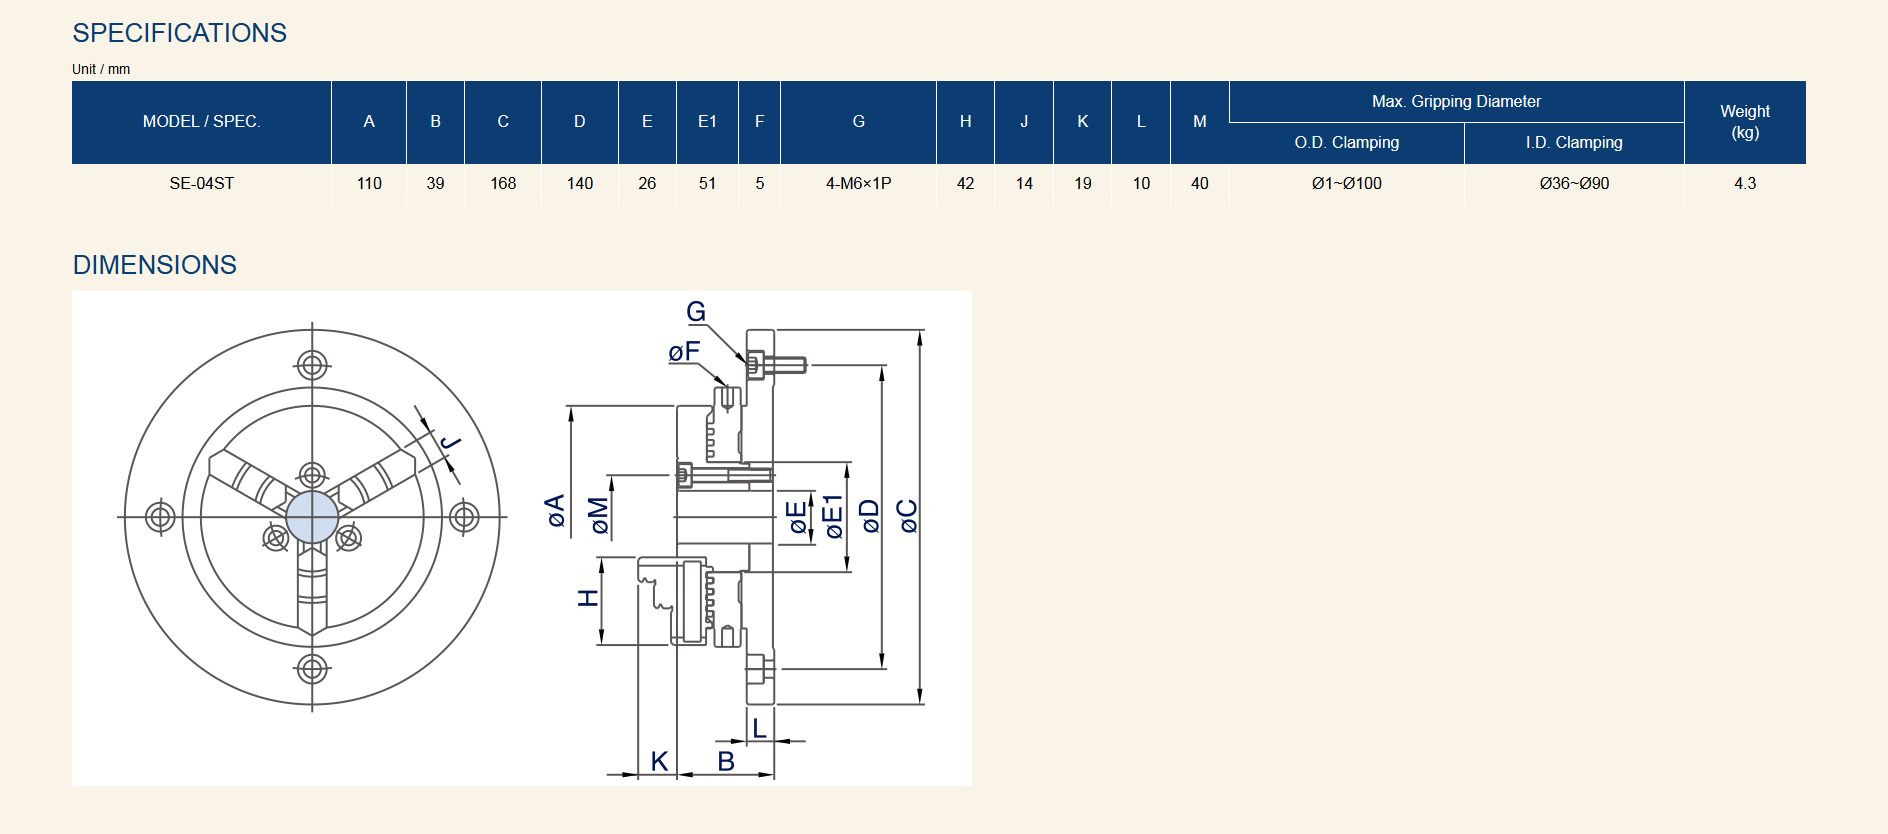Click the K dimension label at bottom
This screenshot has width=1888, height=834.
pos(659,761)
